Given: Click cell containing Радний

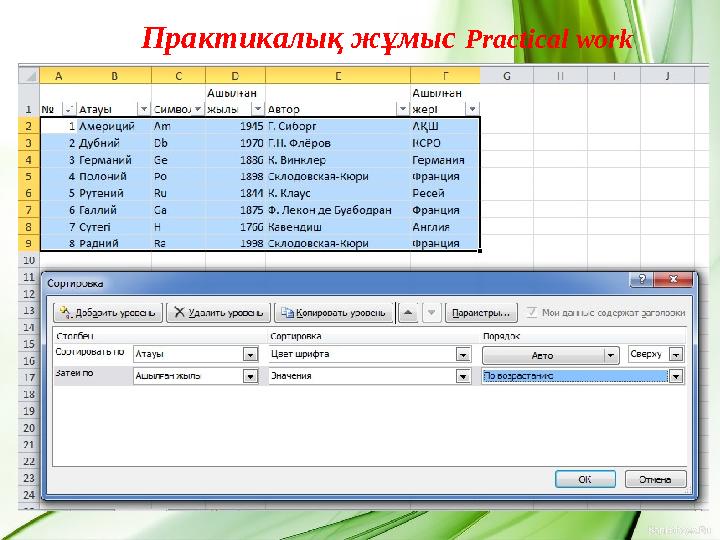Looking at the screenshot, I should (x=114, y=243).
